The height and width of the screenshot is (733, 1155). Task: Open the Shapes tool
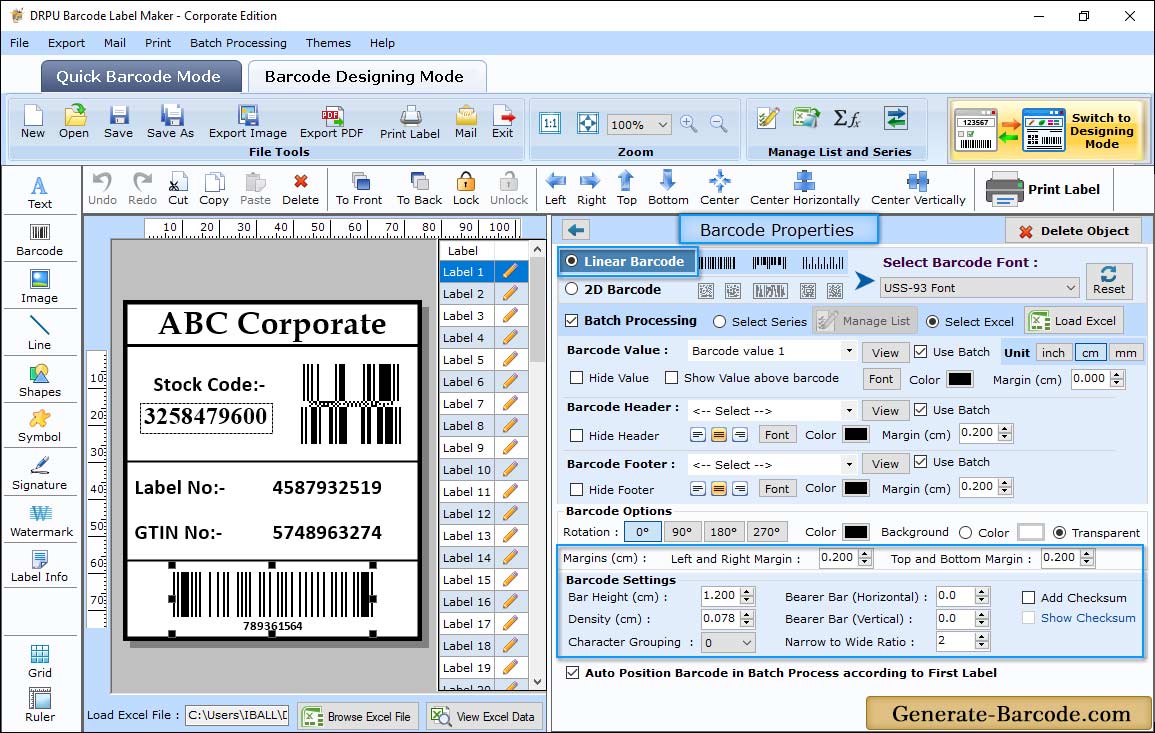(40, 381)
